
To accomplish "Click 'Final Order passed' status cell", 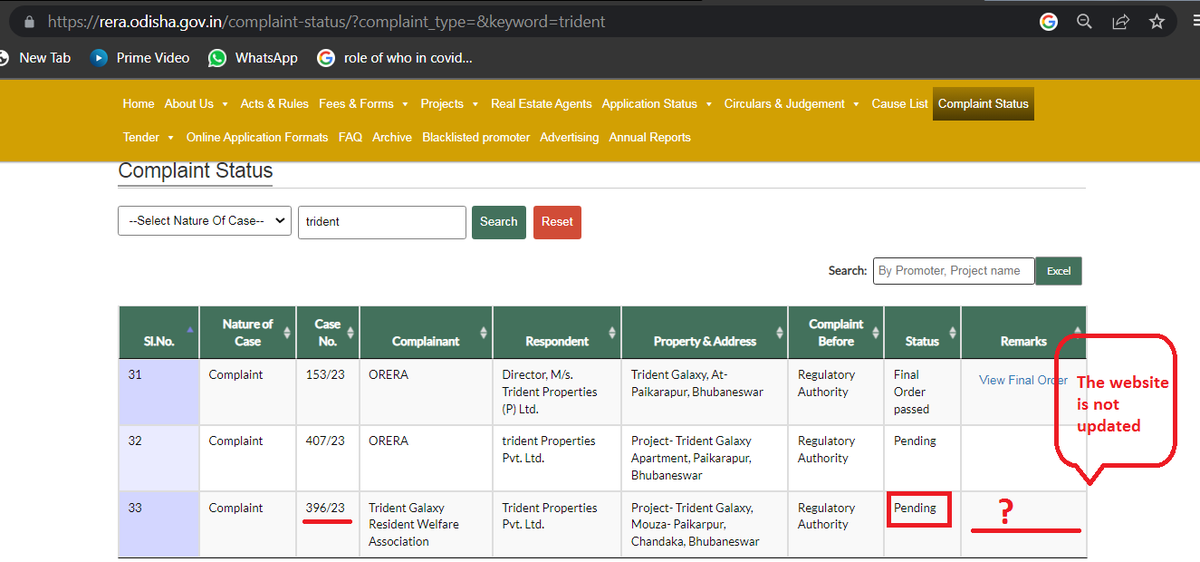I will click(x=922, y=392).
